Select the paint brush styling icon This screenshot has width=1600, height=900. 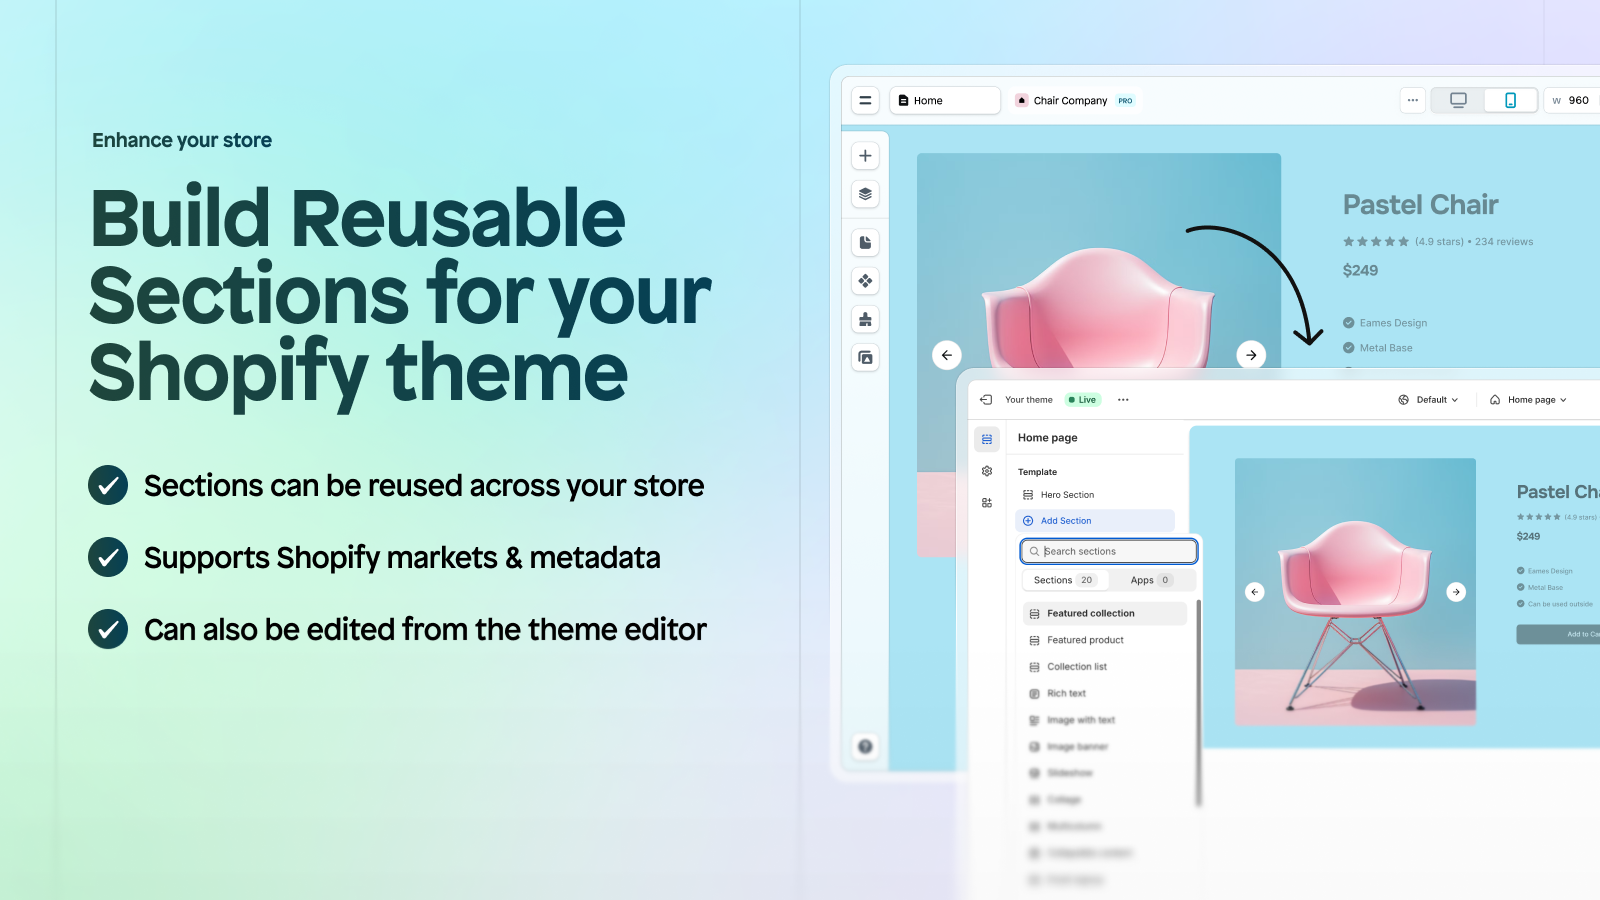point(865,319)
